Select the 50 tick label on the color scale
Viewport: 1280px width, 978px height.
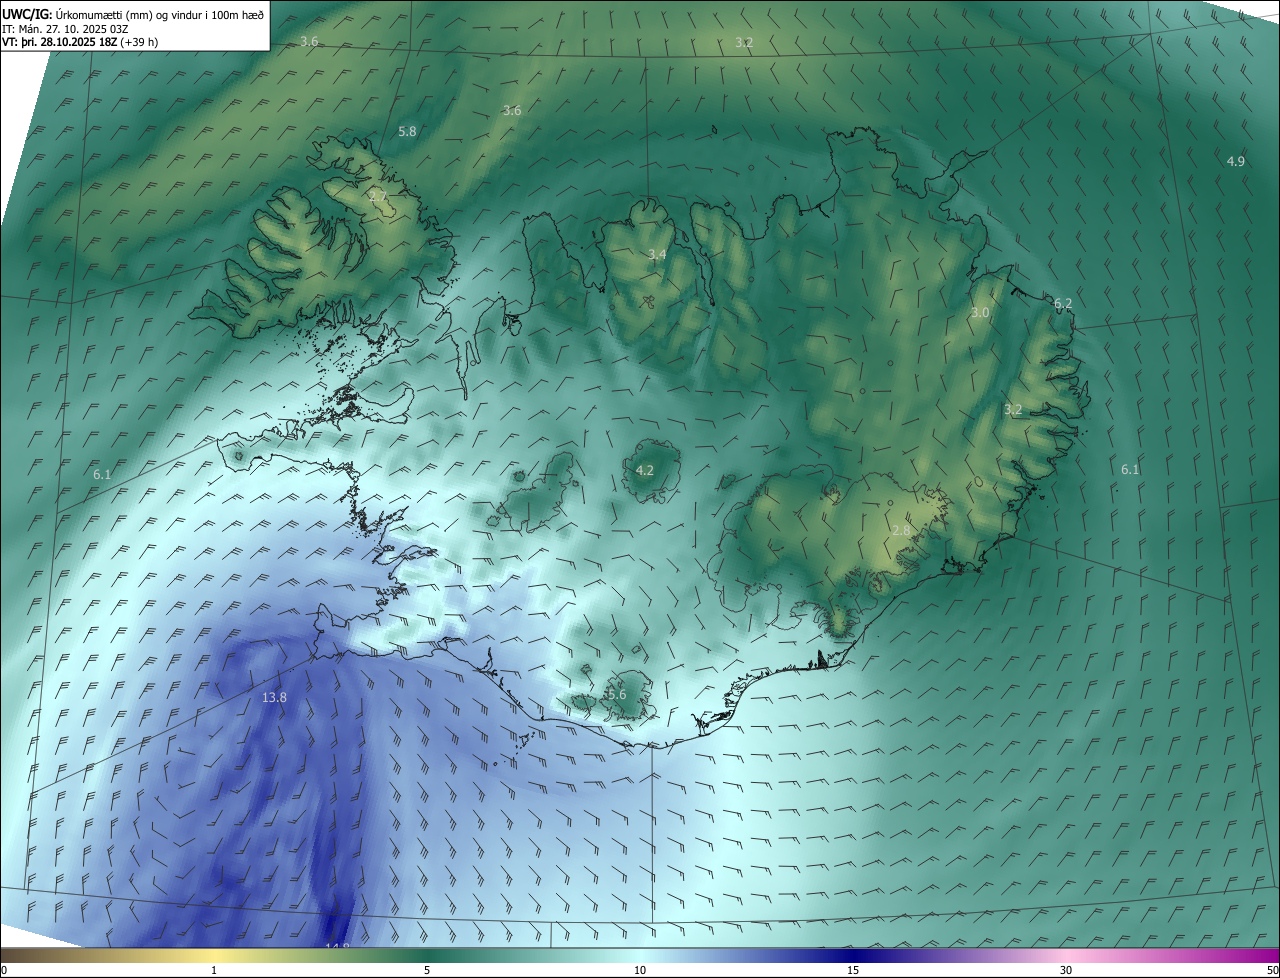coord(1272,970)
